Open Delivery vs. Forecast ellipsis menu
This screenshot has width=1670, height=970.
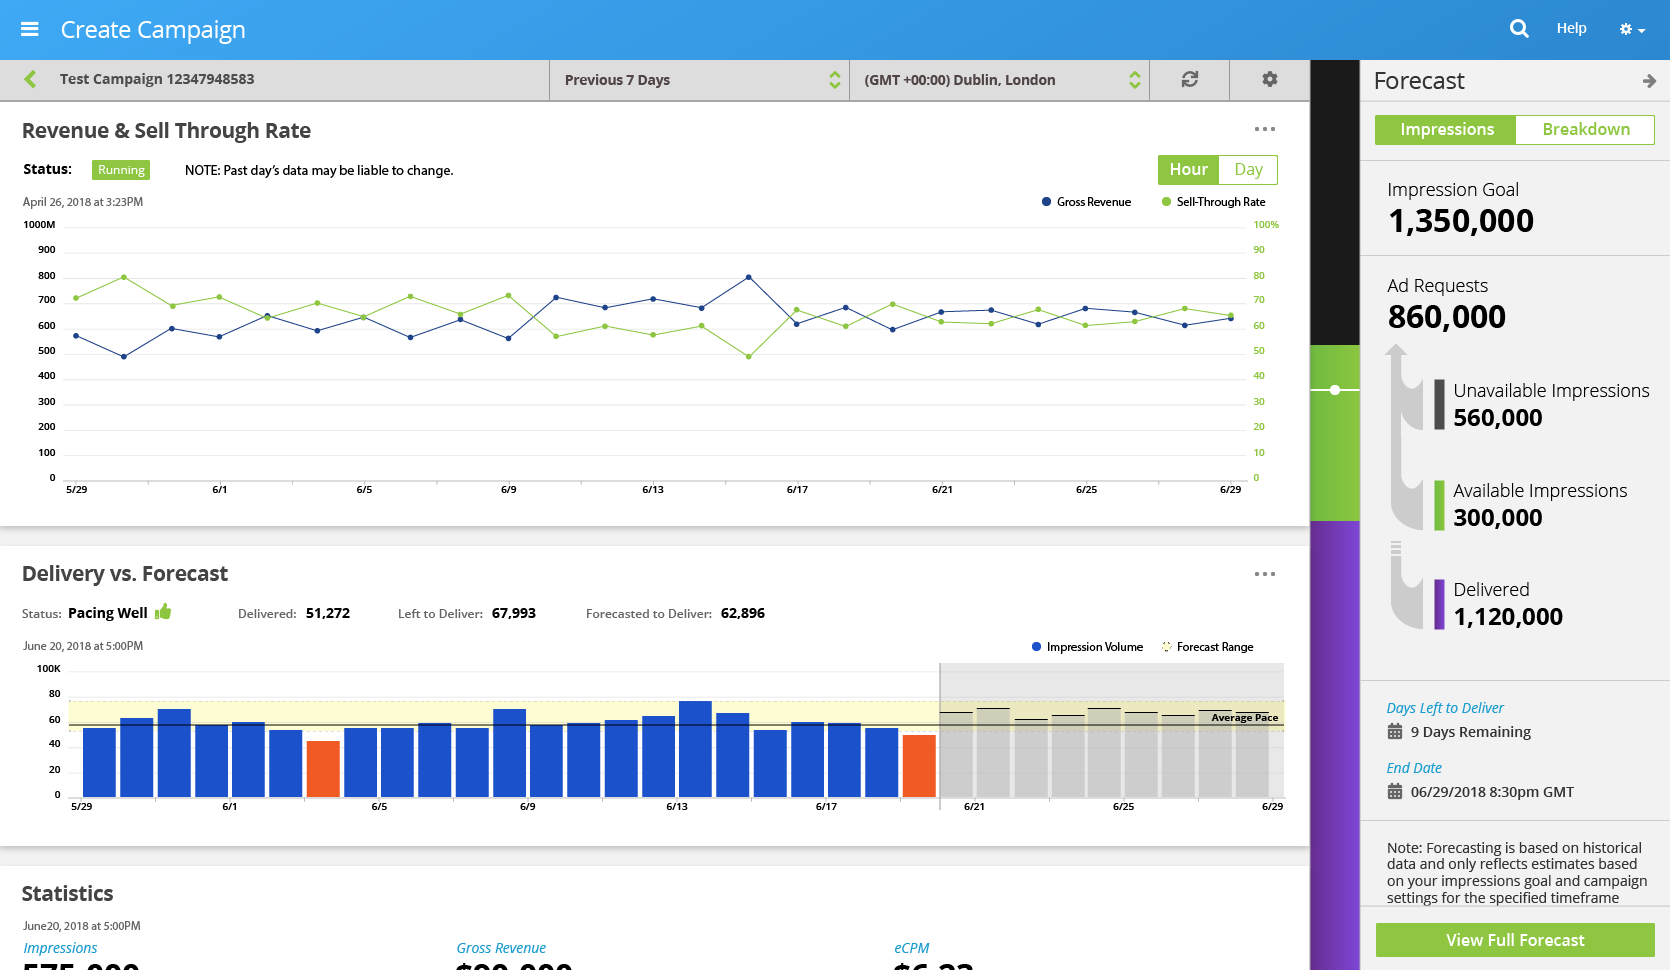1264,574
